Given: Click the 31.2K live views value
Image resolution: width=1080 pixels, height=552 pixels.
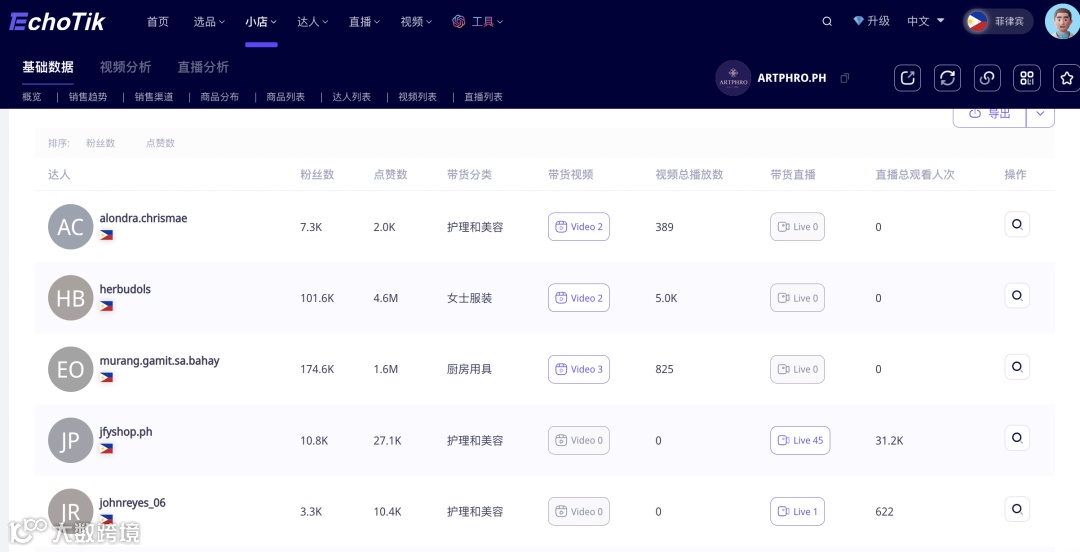Looking at the screenshot, I should pyautogui.click(x=889, y=440).
